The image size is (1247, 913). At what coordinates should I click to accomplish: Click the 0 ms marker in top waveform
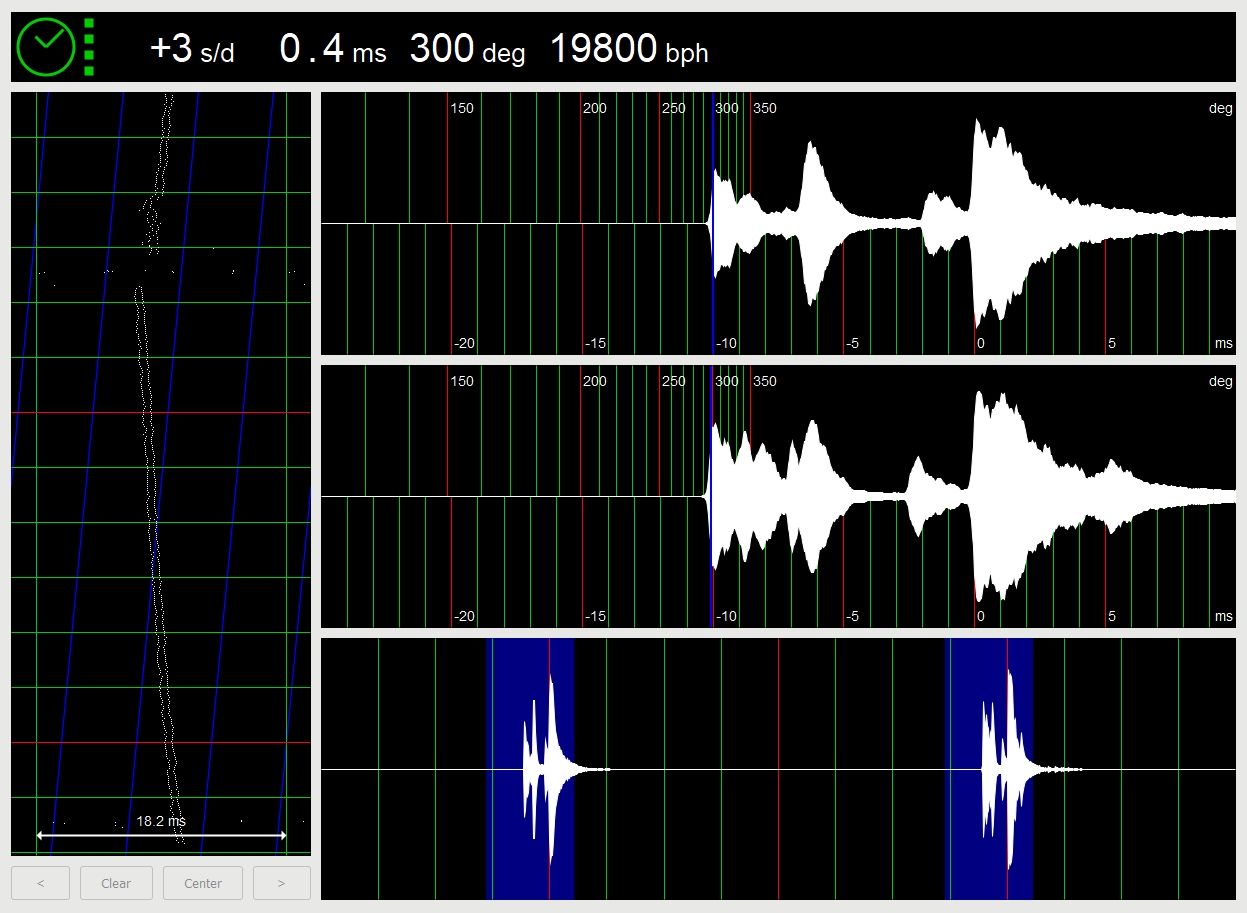tap(980, 343)
